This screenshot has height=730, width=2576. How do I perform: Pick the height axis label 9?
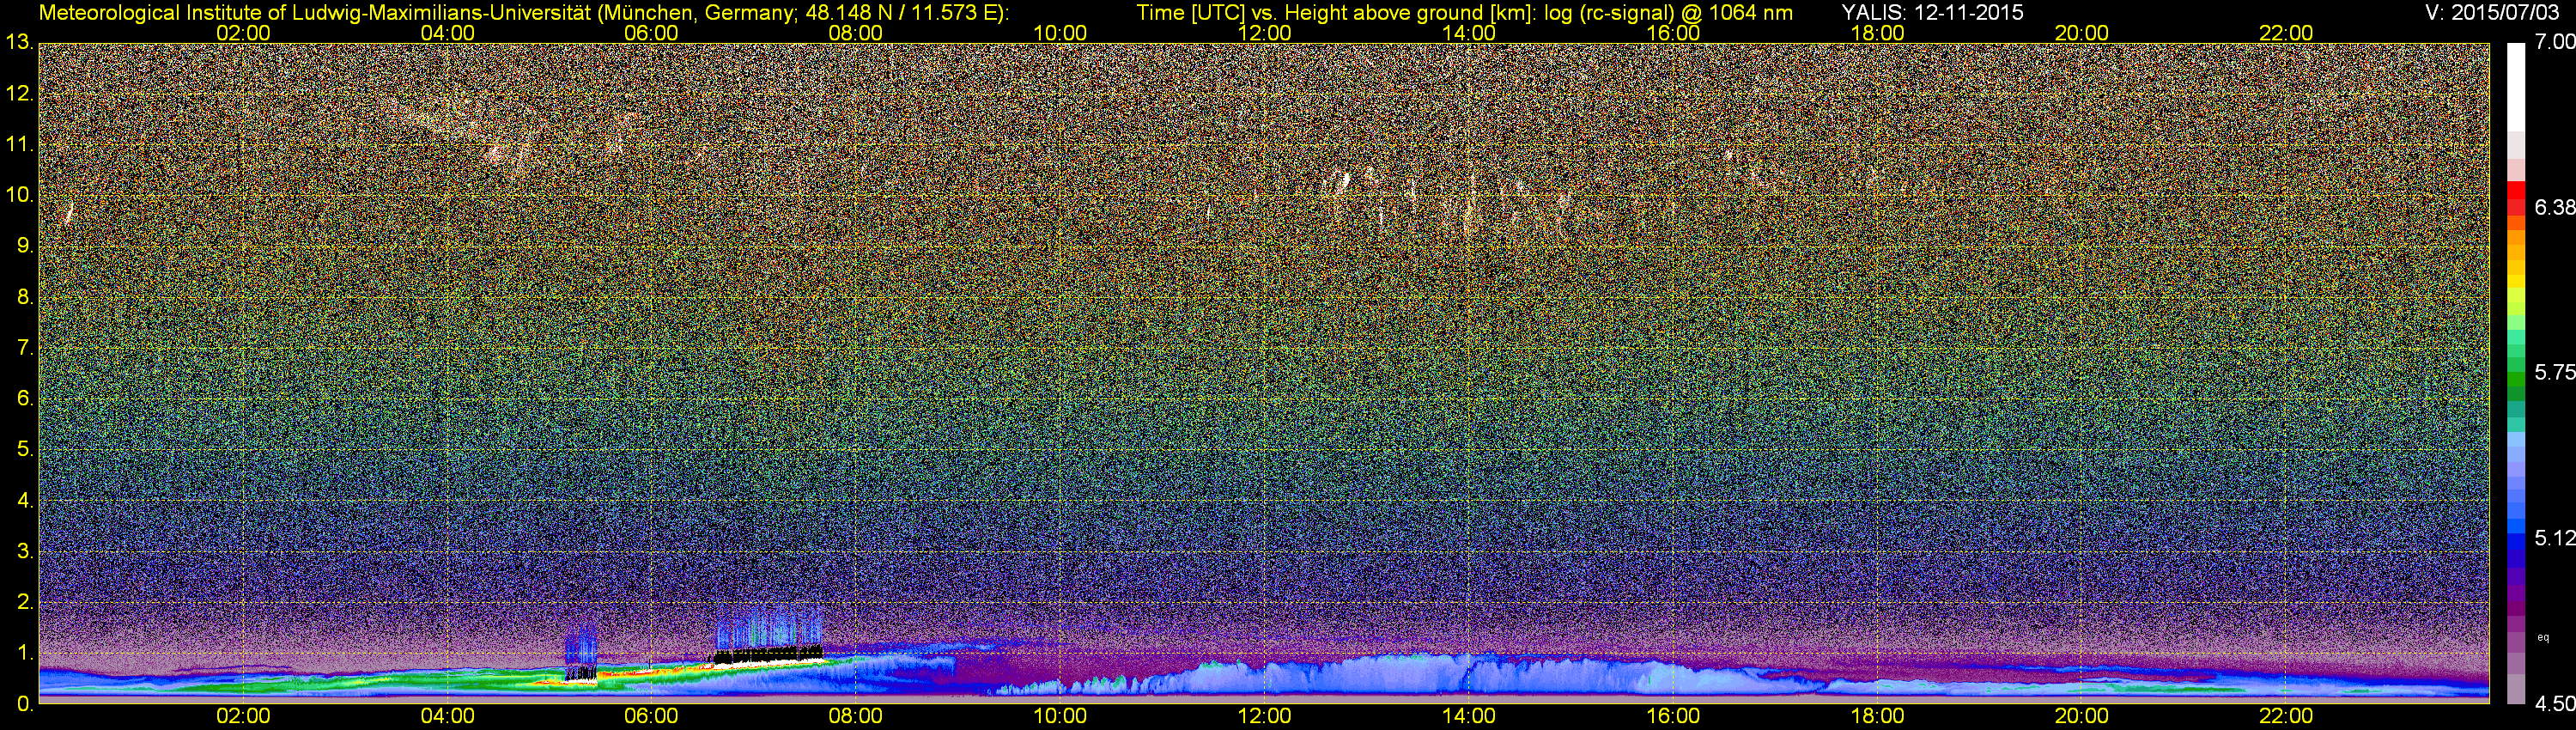point(25,246)
